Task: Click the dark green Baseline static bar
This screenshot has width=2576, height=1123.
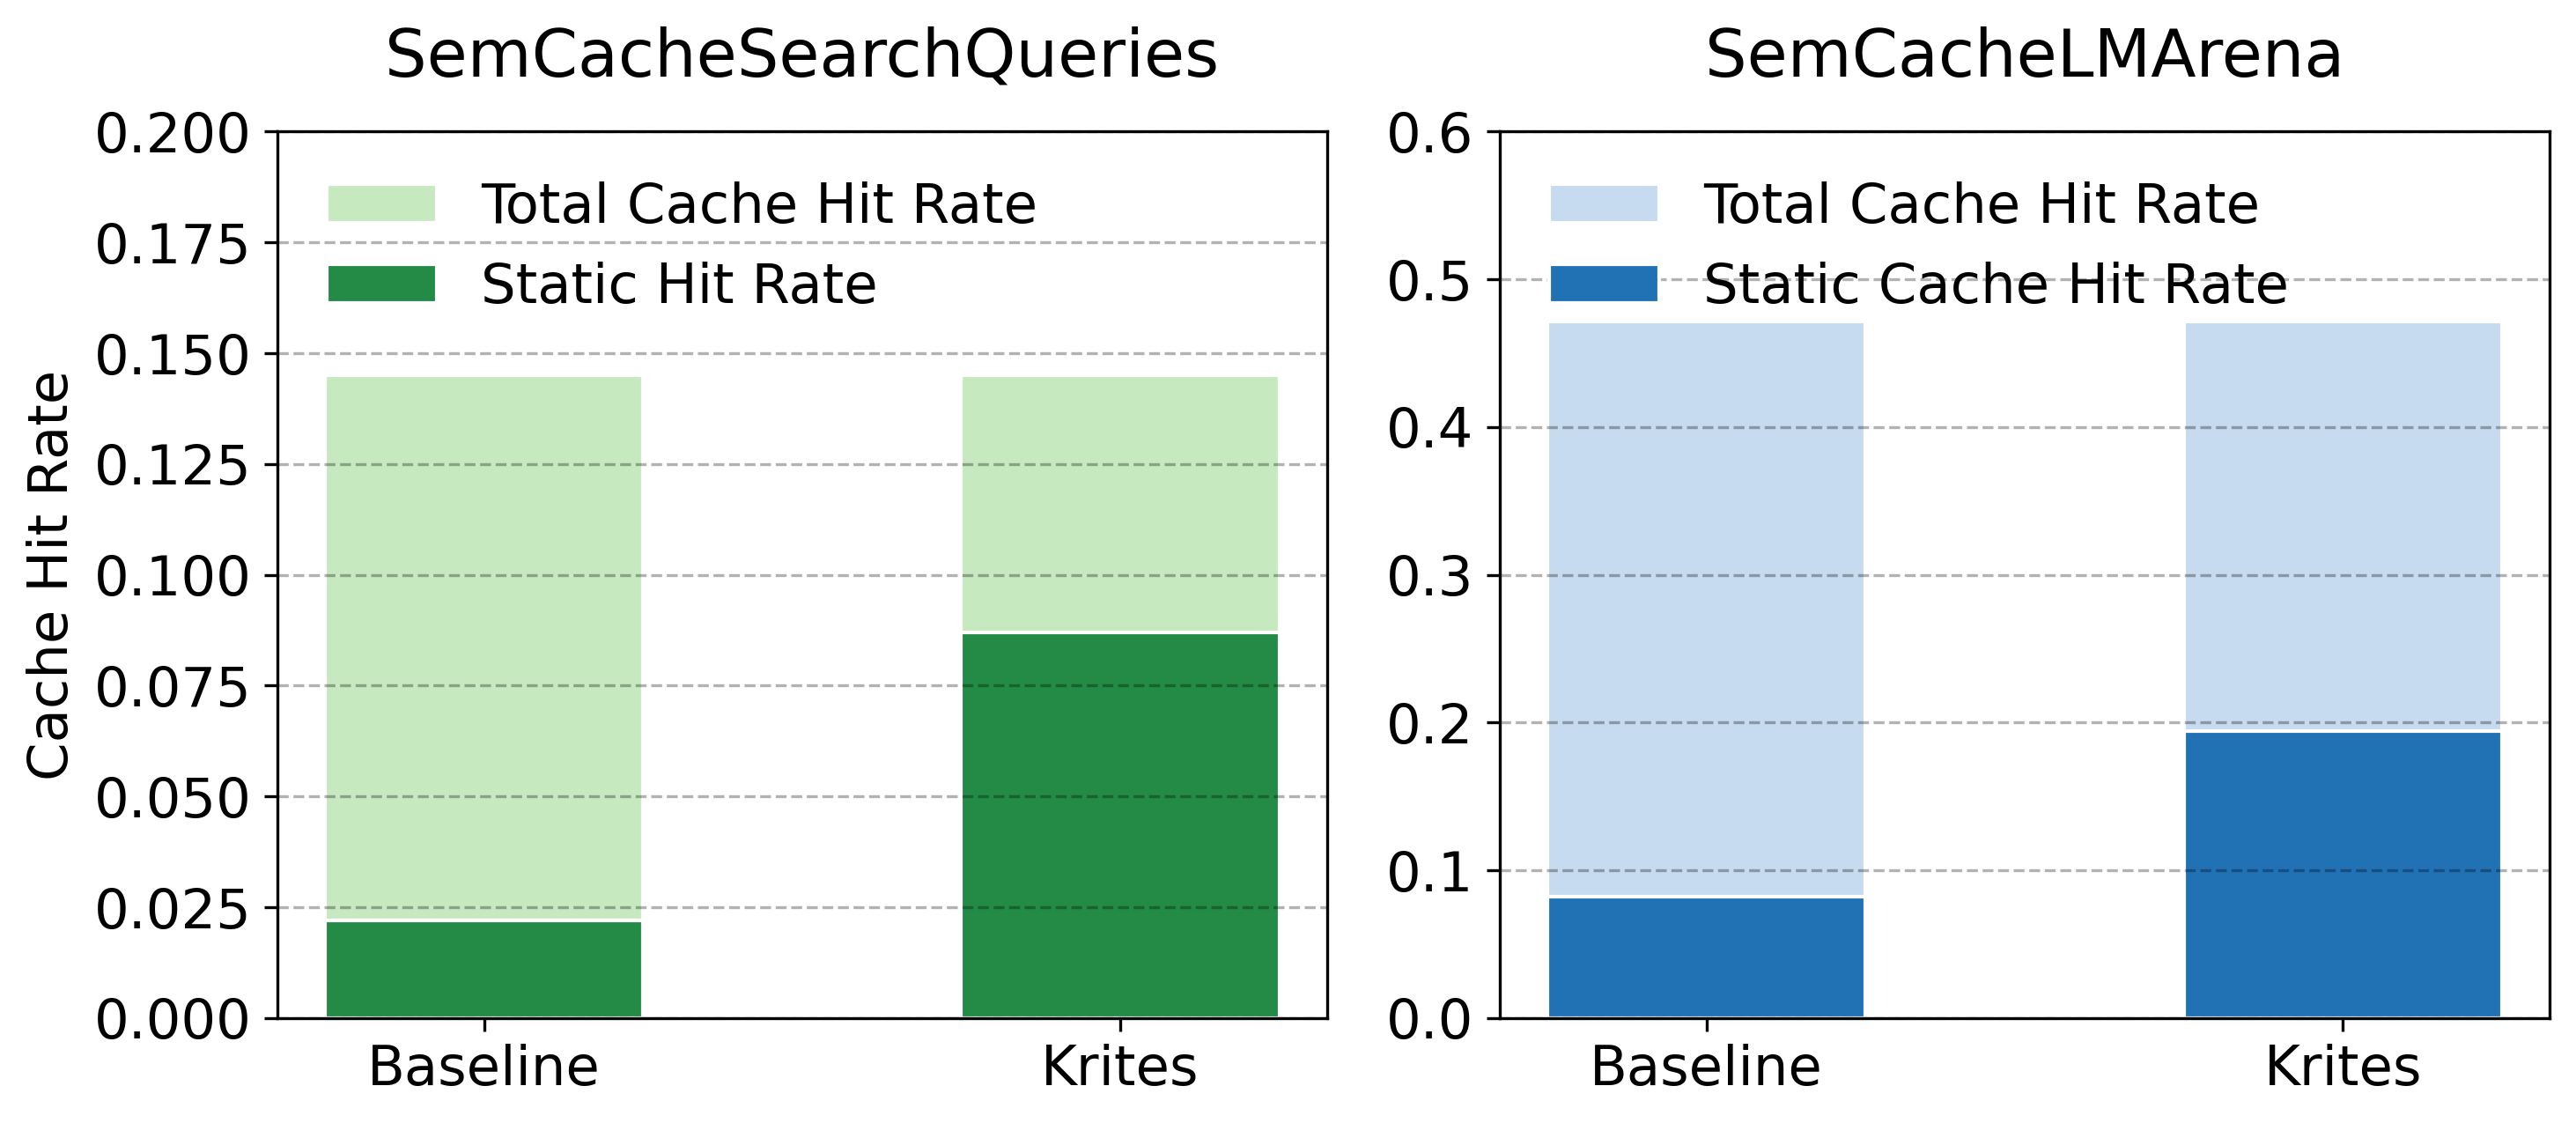Action: point(484,968)
